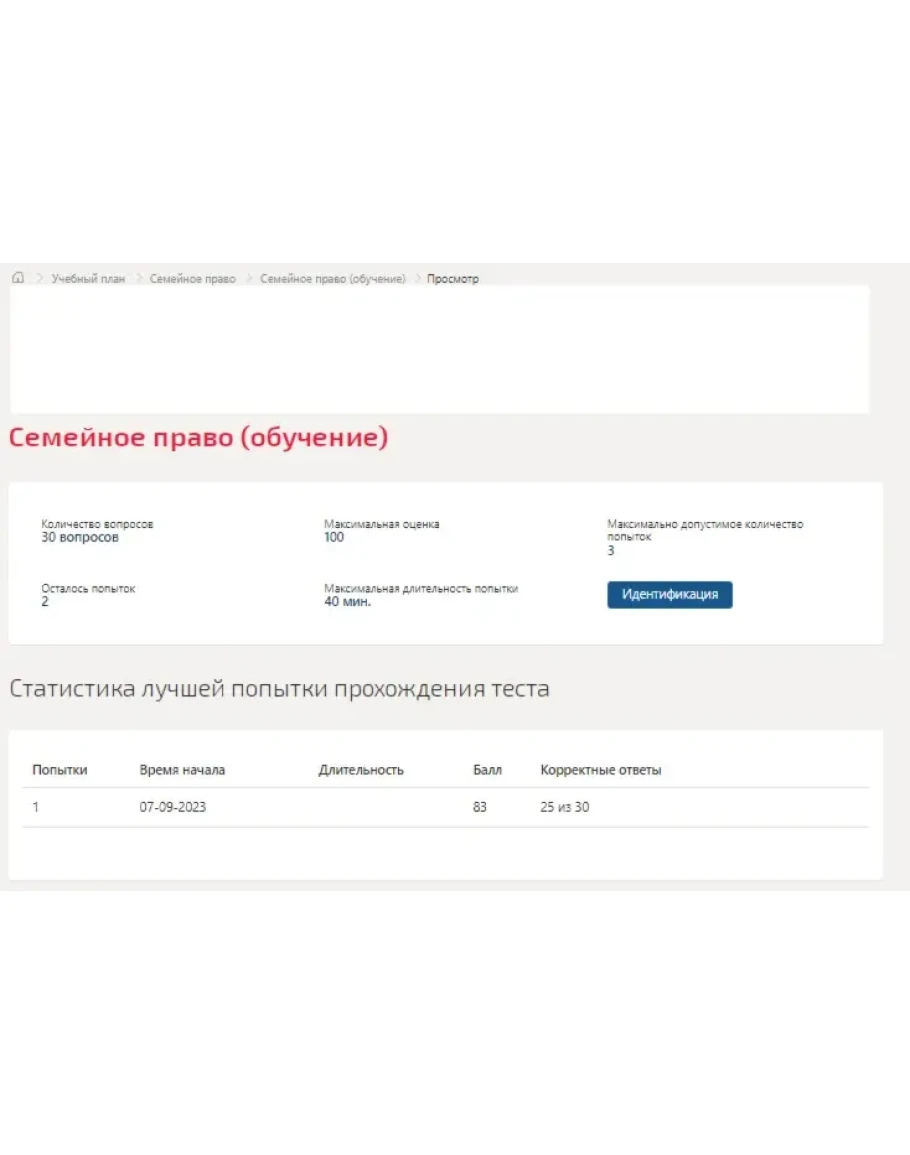This screenshot has height=1155, width=910.
Task: Click the Длительность column header
Action: [361, 770]
